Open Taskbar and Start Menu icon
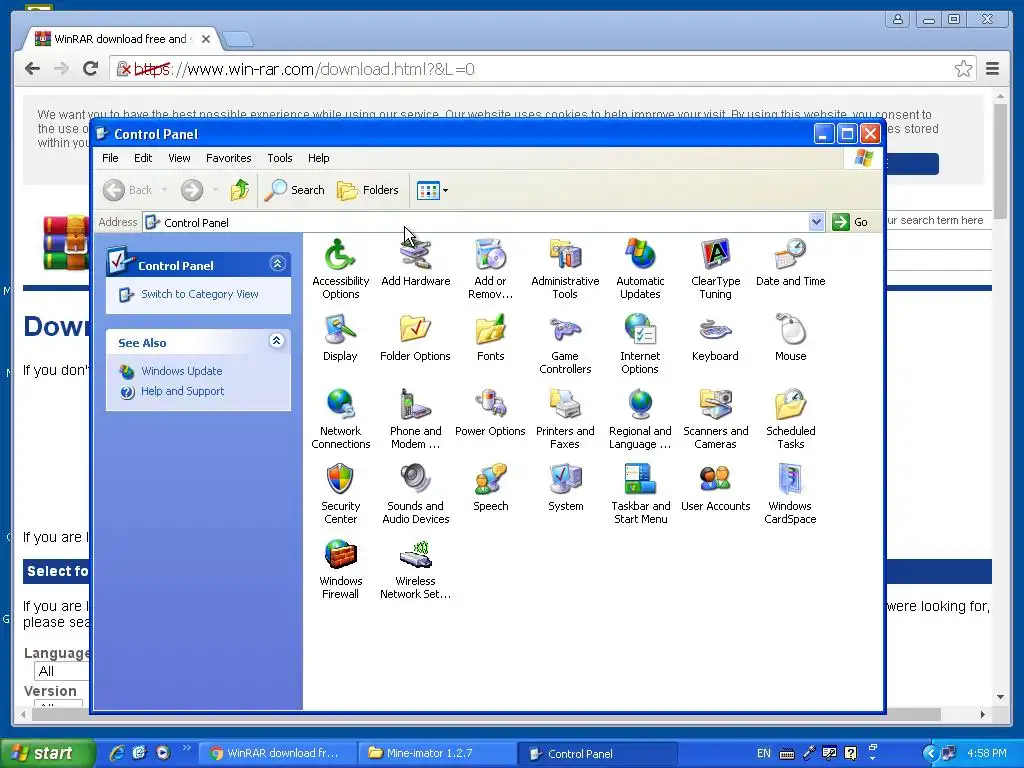 640,494
